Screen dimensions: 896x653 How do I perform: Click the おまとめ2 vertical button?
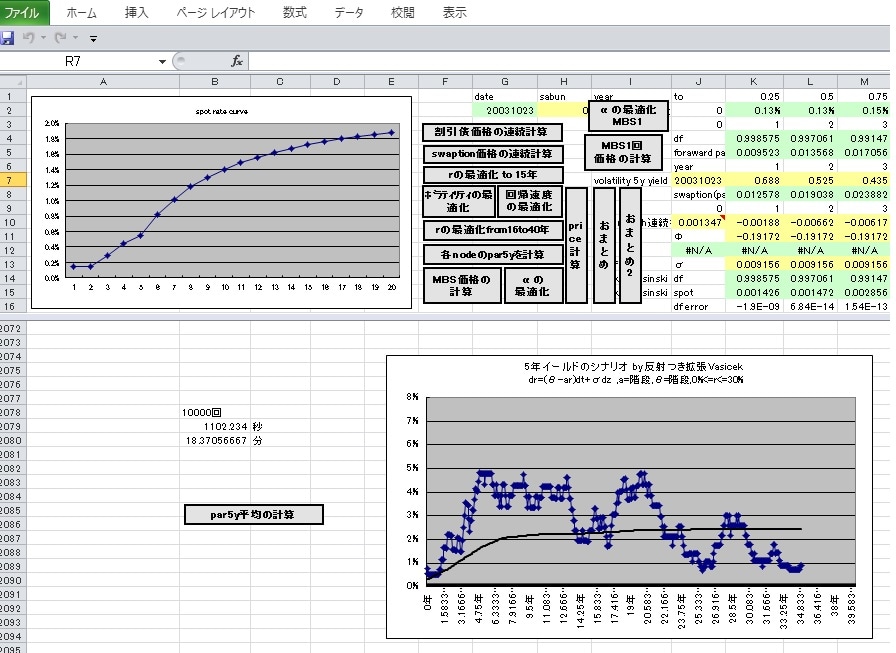(630, 245)
